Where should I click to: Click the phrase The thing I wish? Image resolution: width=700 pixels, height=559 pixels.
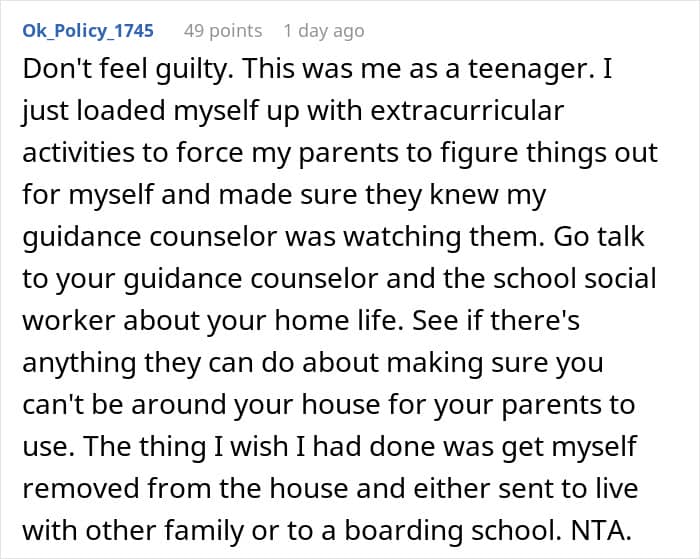coord(186,446)
